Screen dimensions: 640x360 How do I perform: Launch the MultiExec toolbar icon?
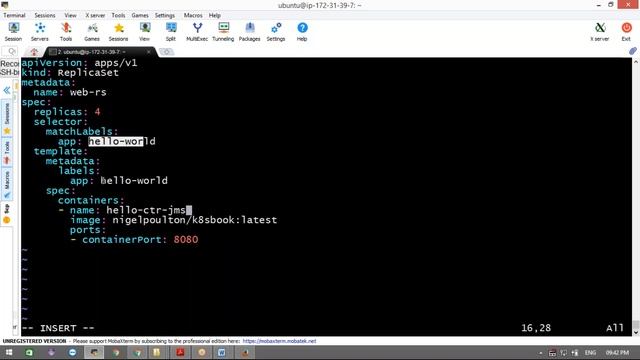pos(197,32)
